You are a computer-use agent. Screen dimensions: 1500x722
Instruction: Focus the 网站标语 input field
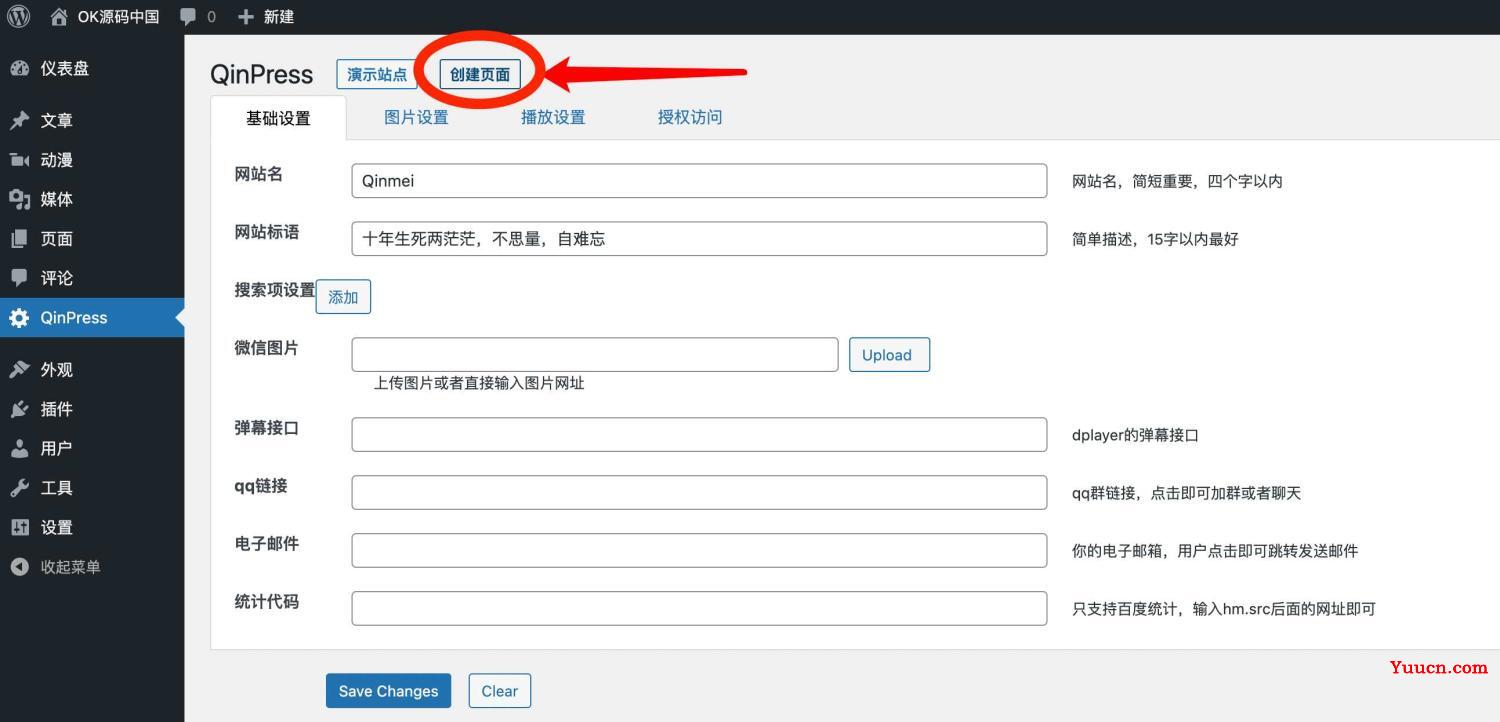tap(699, 239)
